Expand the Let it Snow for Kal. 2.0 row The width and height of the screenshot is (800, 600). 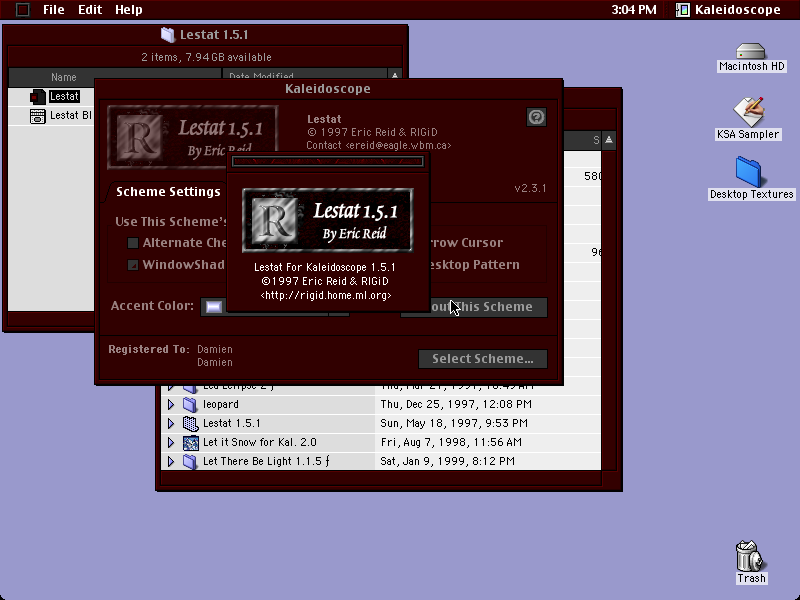171,442
